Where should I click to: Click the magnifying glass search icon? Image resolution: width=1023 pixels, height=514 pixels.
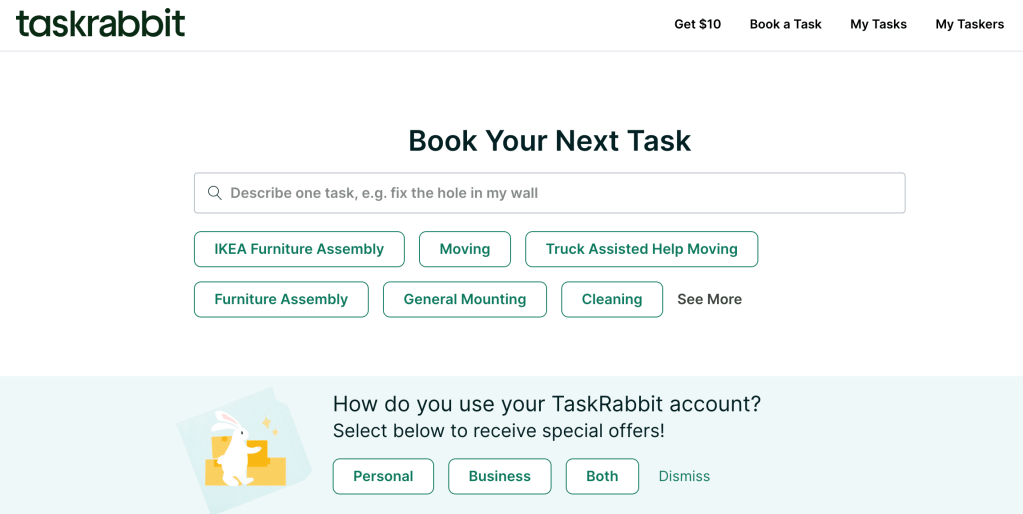click(214, 193)
